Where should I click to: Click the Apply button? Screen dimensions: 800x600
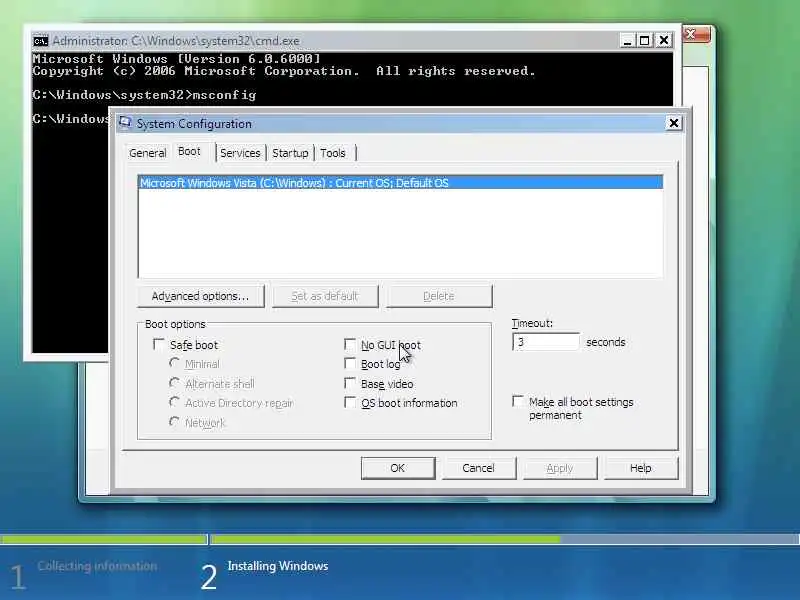tap(560, 468)
